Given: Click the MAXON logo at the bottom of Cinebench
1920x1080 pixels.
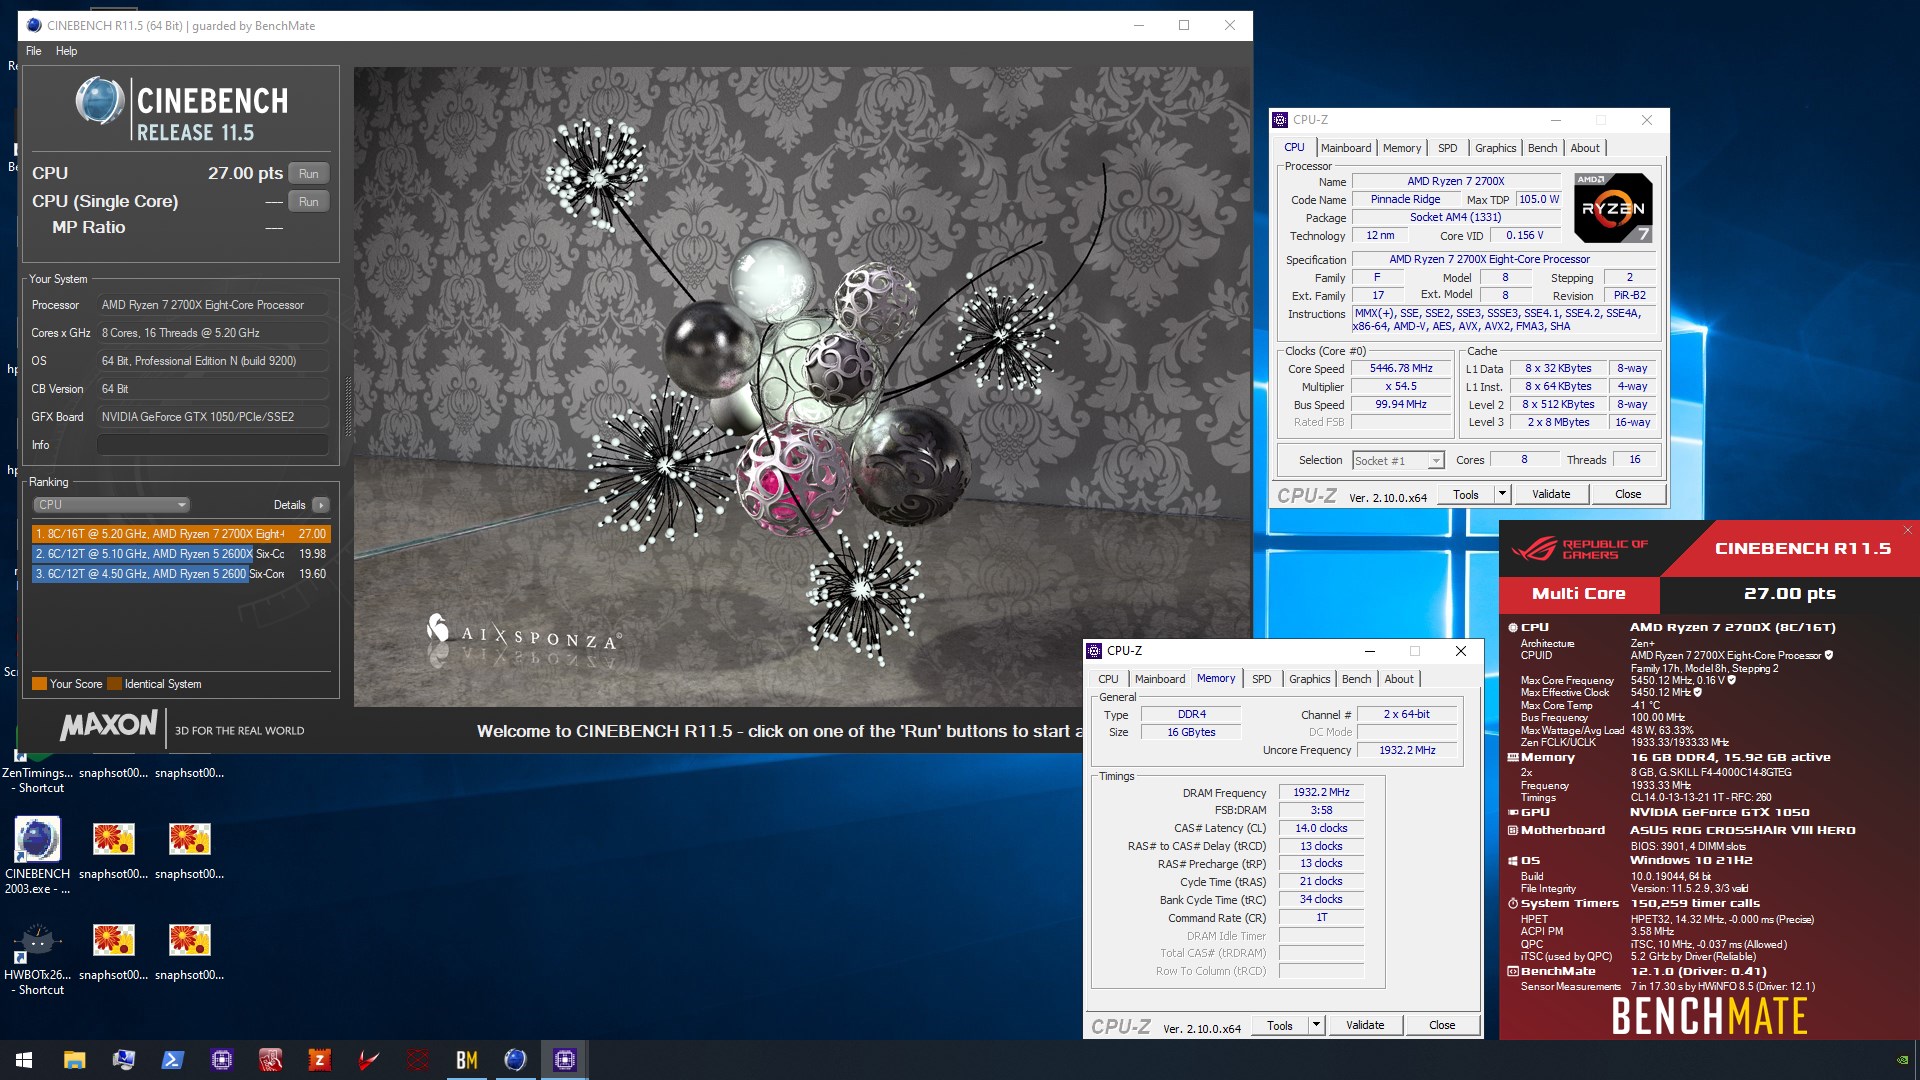Looking at the screenshot, I should pos(109,725).
